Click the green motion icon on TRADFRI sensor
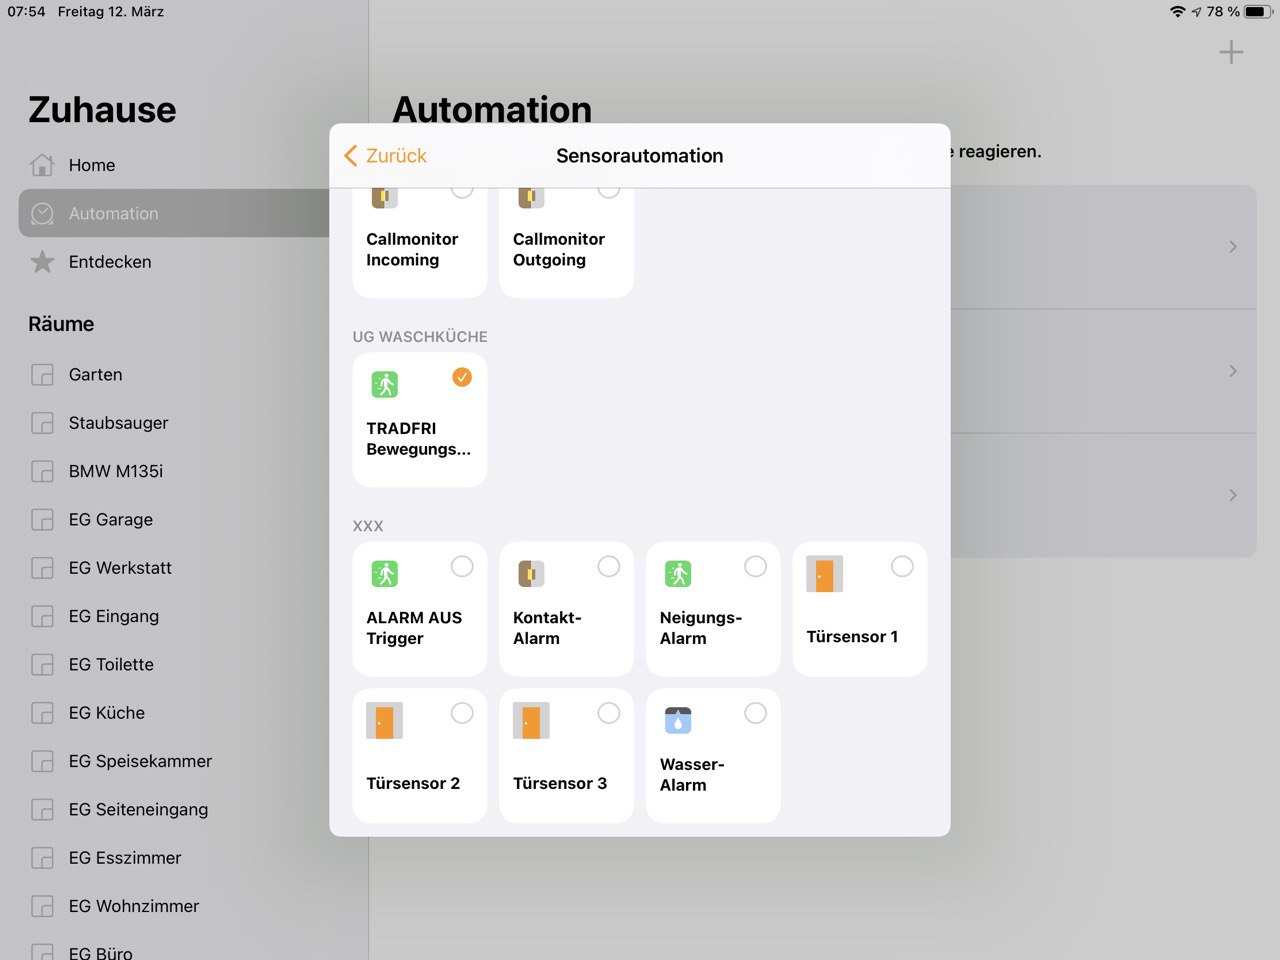 click(385, 385)
